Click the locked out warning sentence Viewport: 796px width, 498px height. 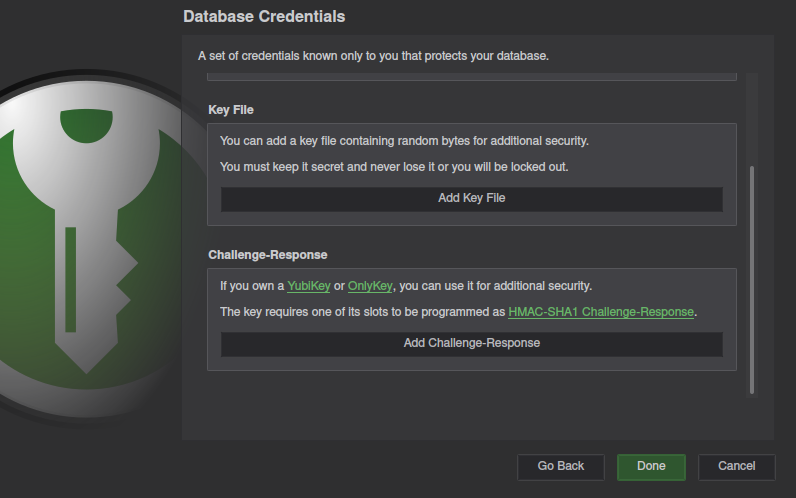tap(394, 167)
